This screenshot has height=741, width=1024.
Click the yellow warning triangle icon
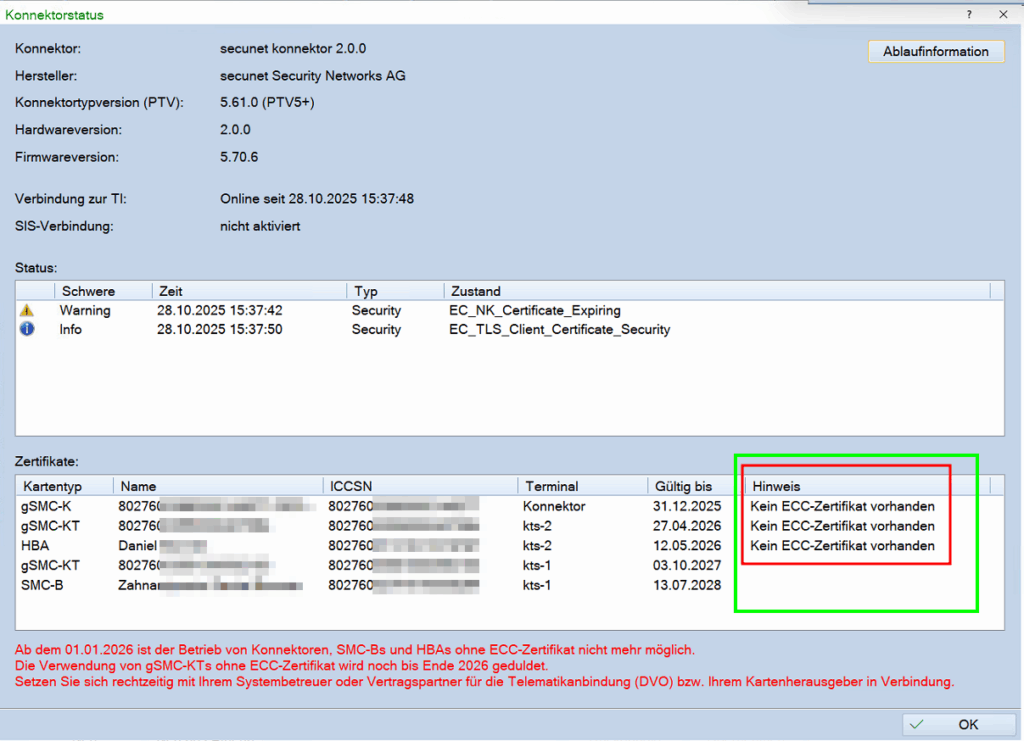[27, 311]
